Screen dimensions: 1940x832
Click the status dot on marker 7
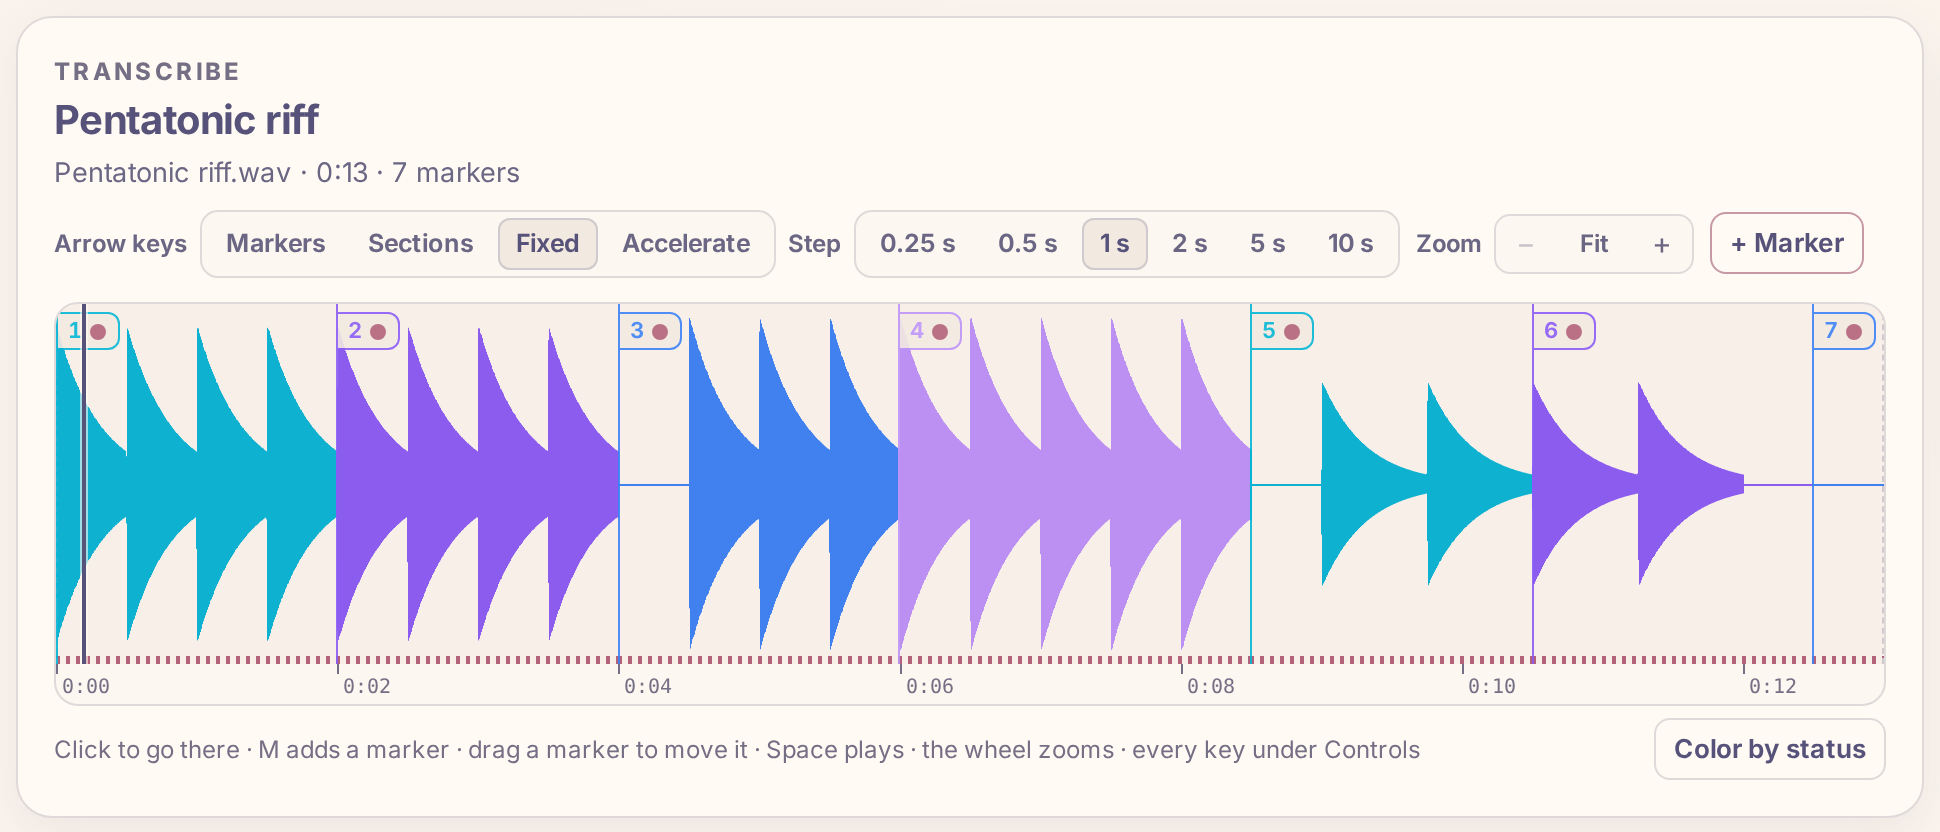coord(1854,332)
